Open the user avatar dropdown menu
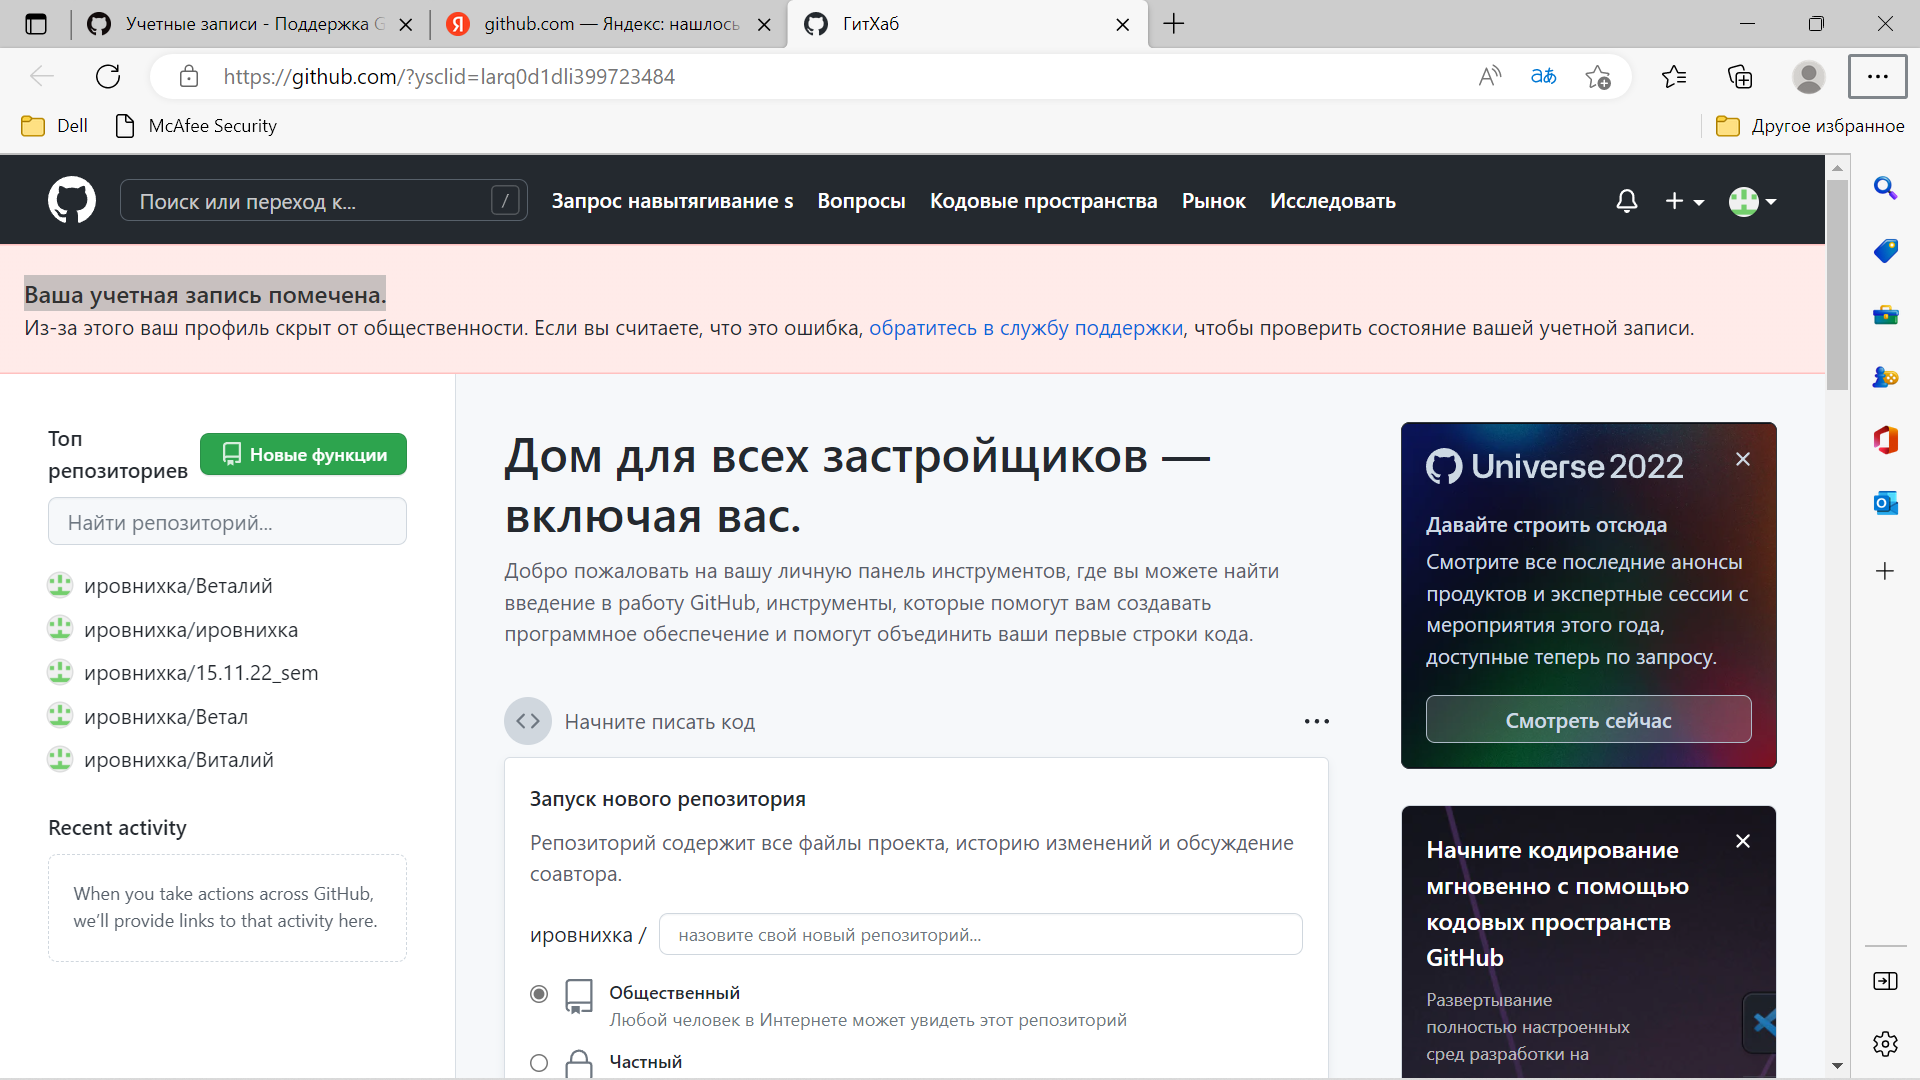The height and width of the screenshot is (1080, 1920). [x=1752, y=201]
